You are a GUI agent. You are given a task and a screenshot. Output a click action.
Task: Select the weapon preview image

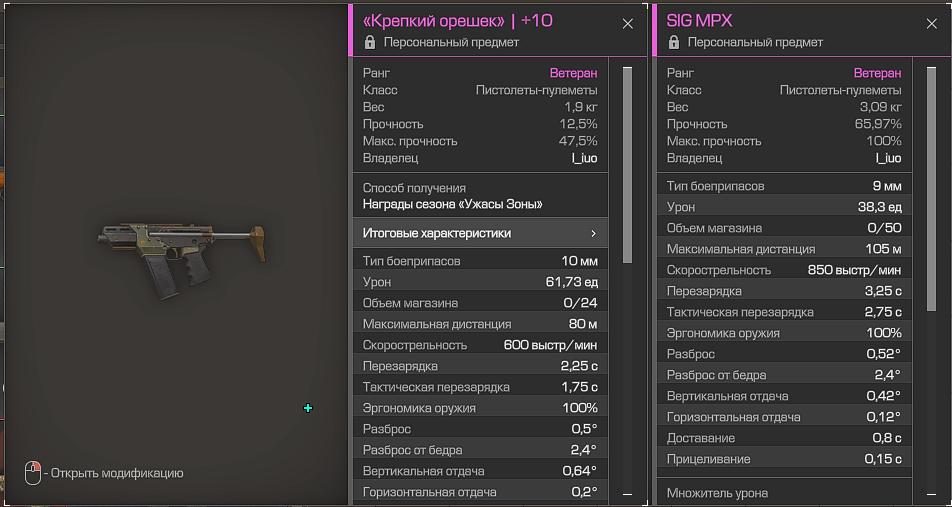click(182, 253)
